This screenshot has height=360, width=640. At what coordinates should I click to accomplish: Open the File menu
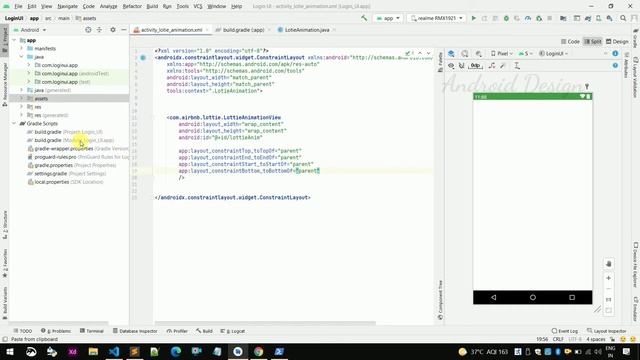pyautogui.click(x=18, y=7)
